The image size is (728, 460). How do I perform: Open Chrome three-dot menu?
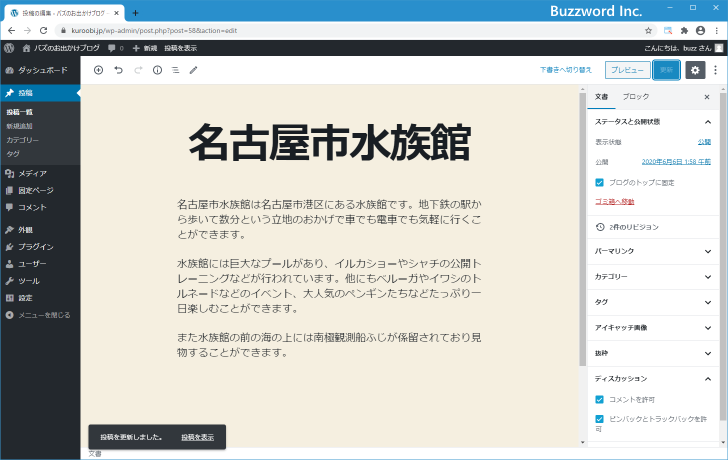point(717,31)
